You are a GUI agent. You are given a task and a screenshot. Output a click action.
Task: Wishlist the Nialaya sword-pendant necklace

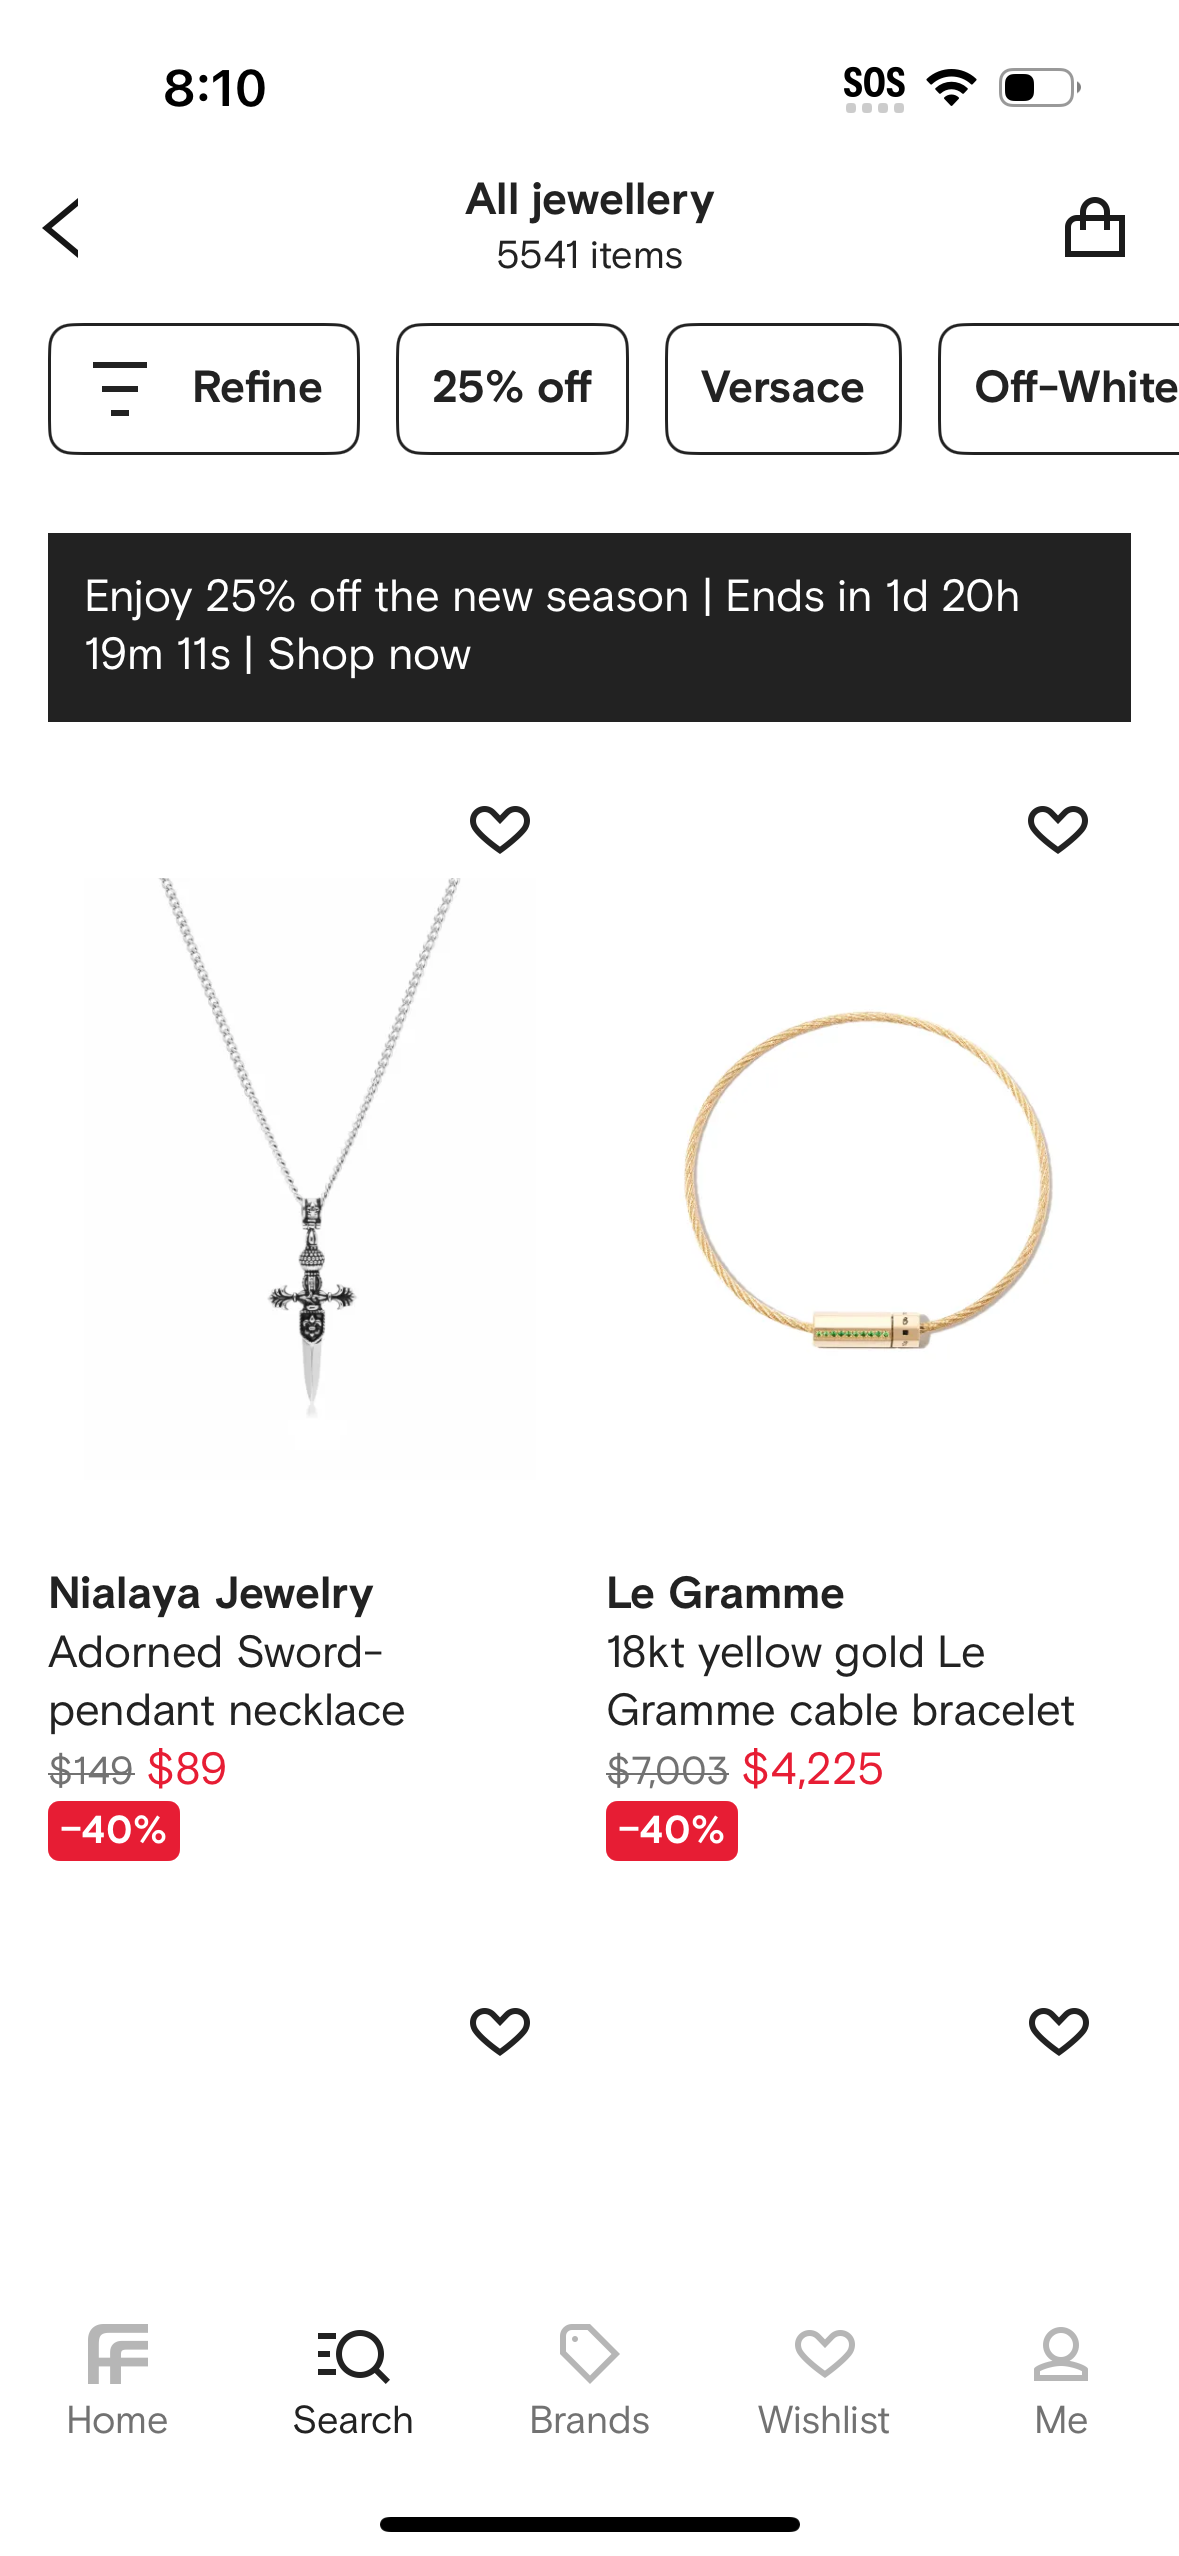click(x=500, y=829)
